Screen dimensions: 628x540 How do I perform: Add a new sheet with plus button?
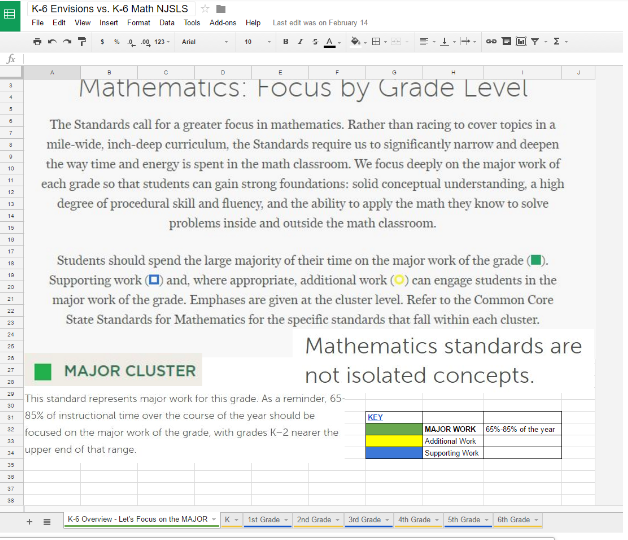point(30,521)
